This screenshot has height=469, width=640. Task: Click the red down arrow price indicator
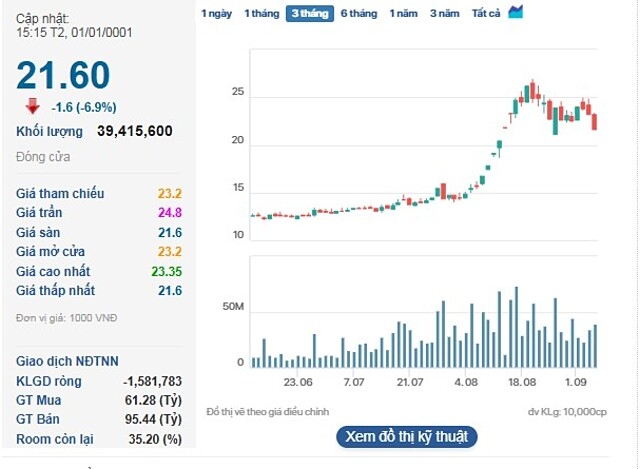click(x=32, y=106)
